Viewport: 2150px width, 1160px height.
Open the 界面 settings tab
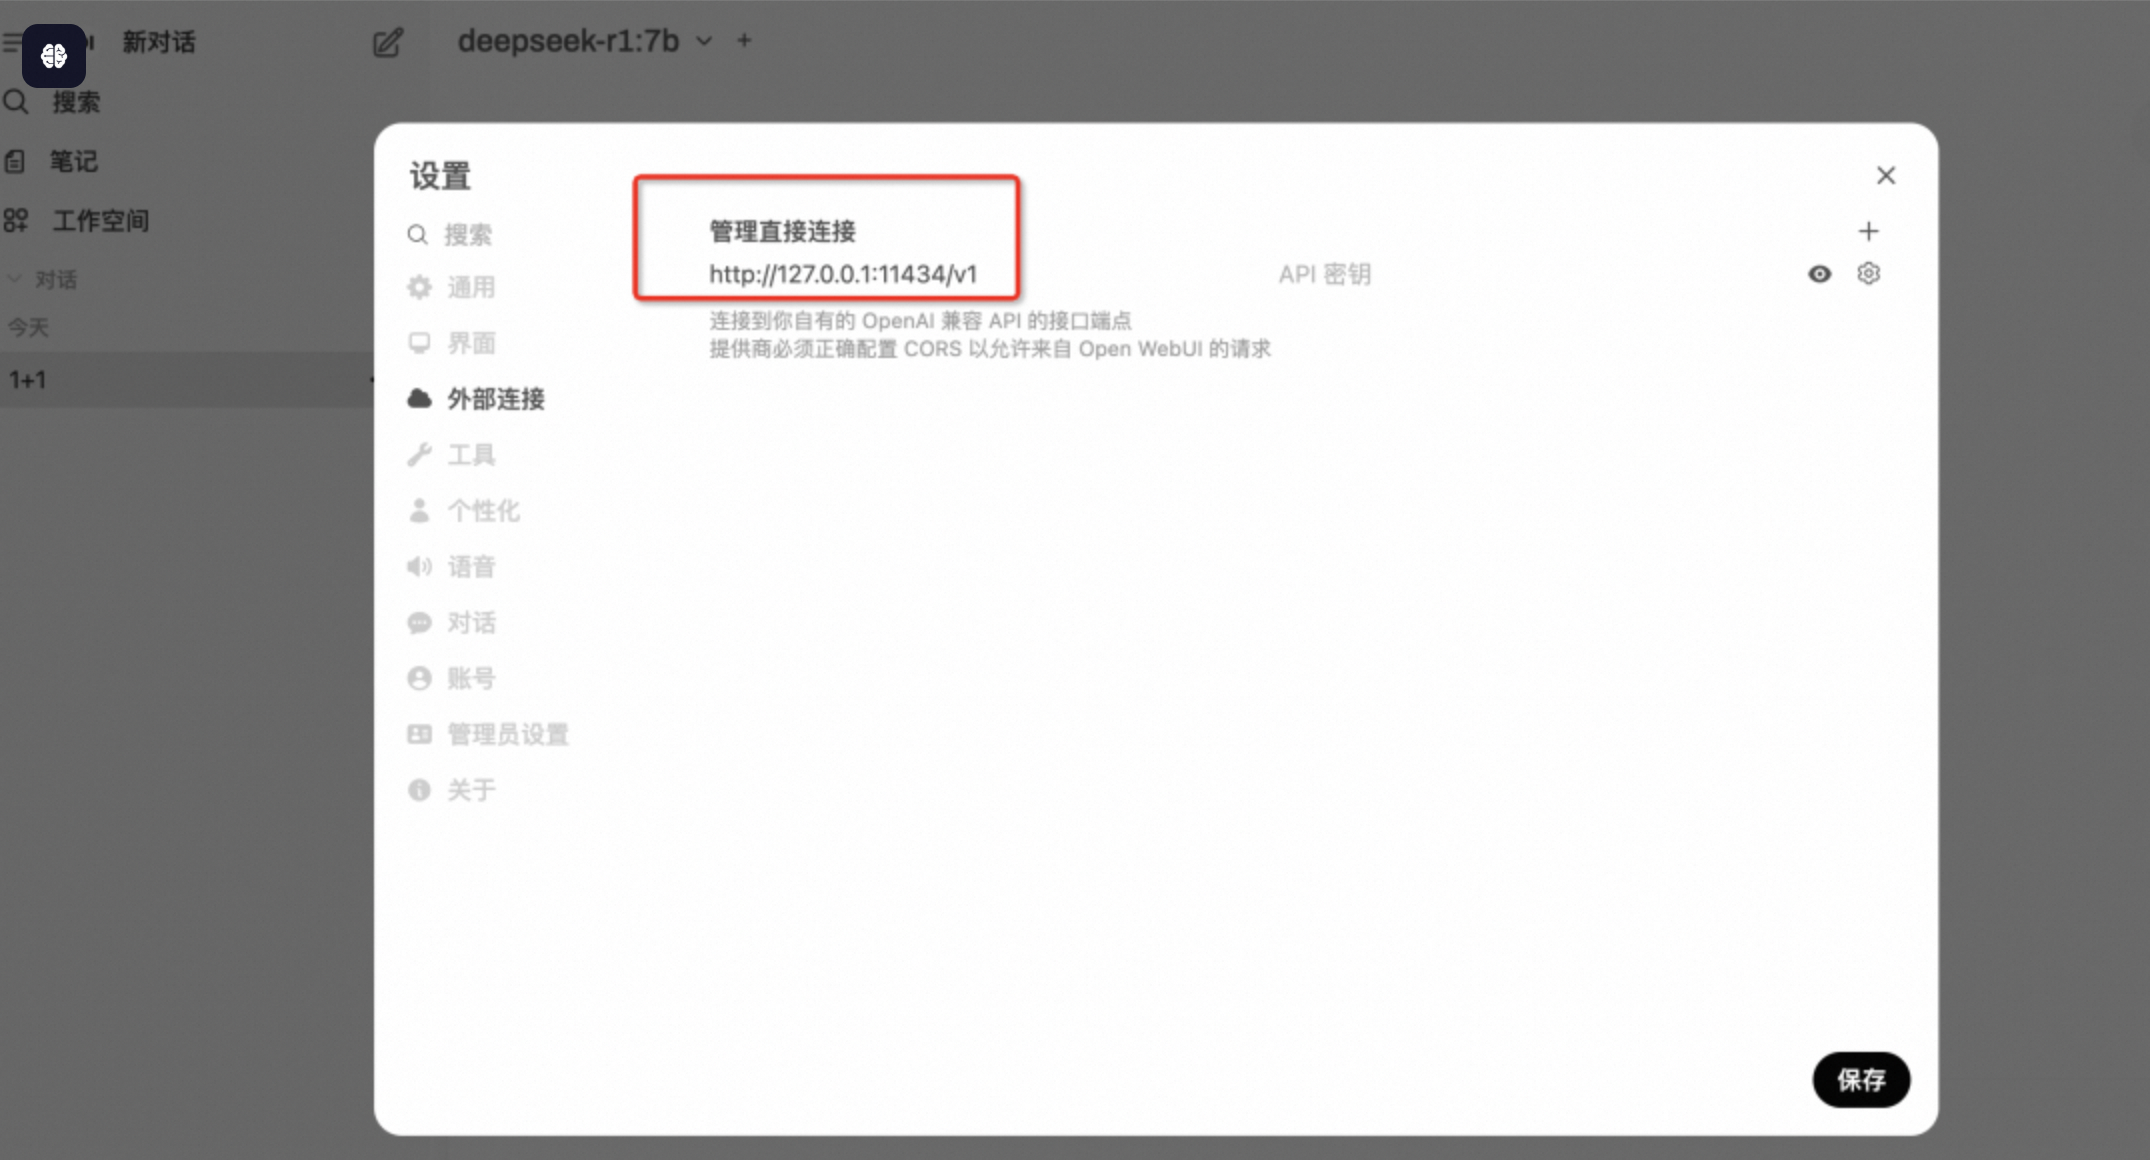click(470, 343)
